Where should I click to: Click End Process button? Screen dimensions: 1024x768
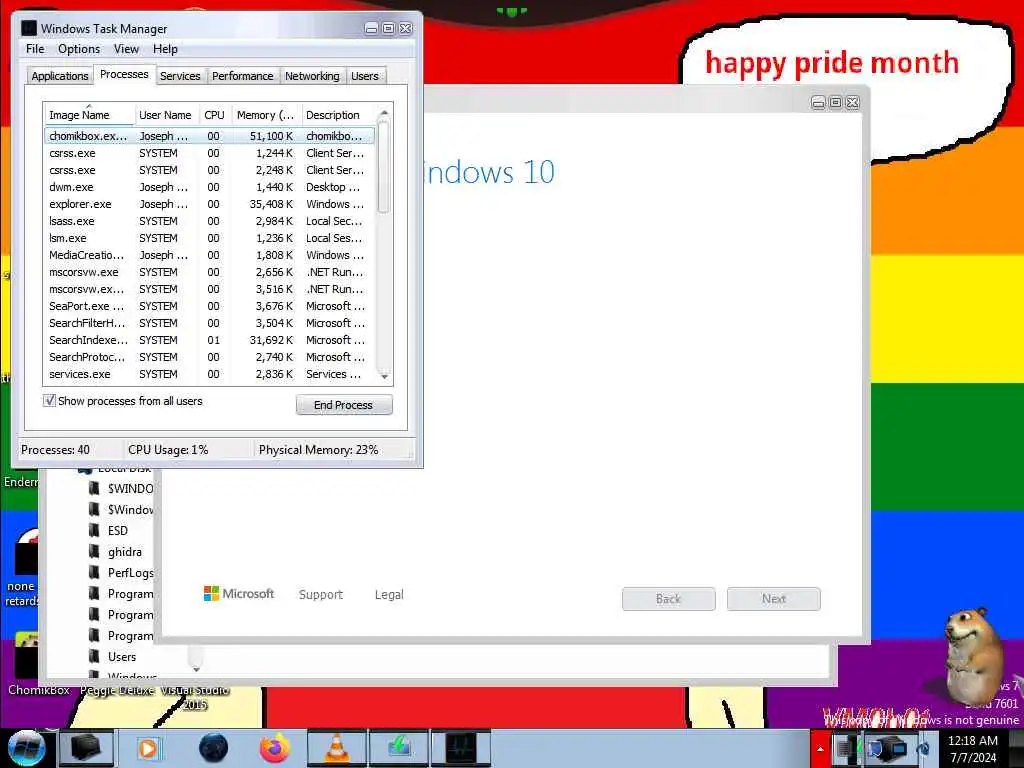click(x=344, y=405)
